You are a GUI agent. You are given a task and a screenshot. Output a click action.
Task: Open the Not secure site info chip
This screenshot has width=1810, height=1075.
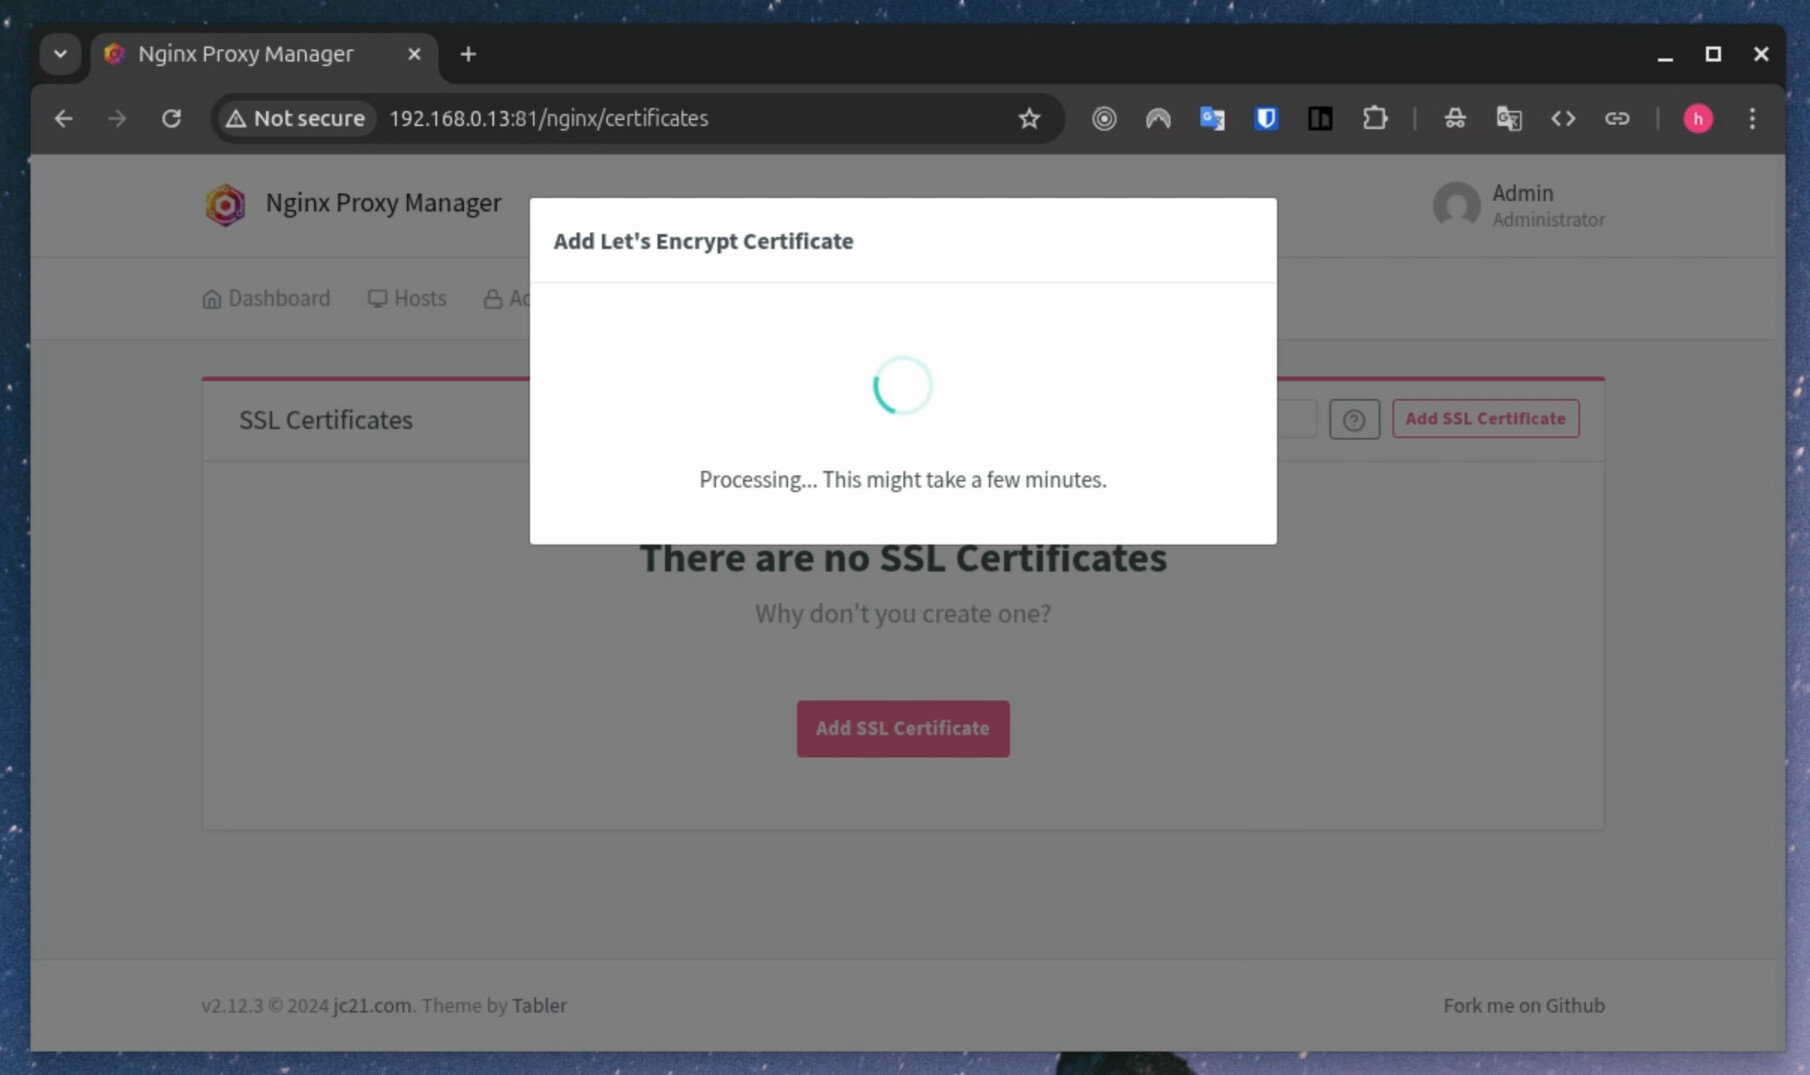(x=295, y=118)
